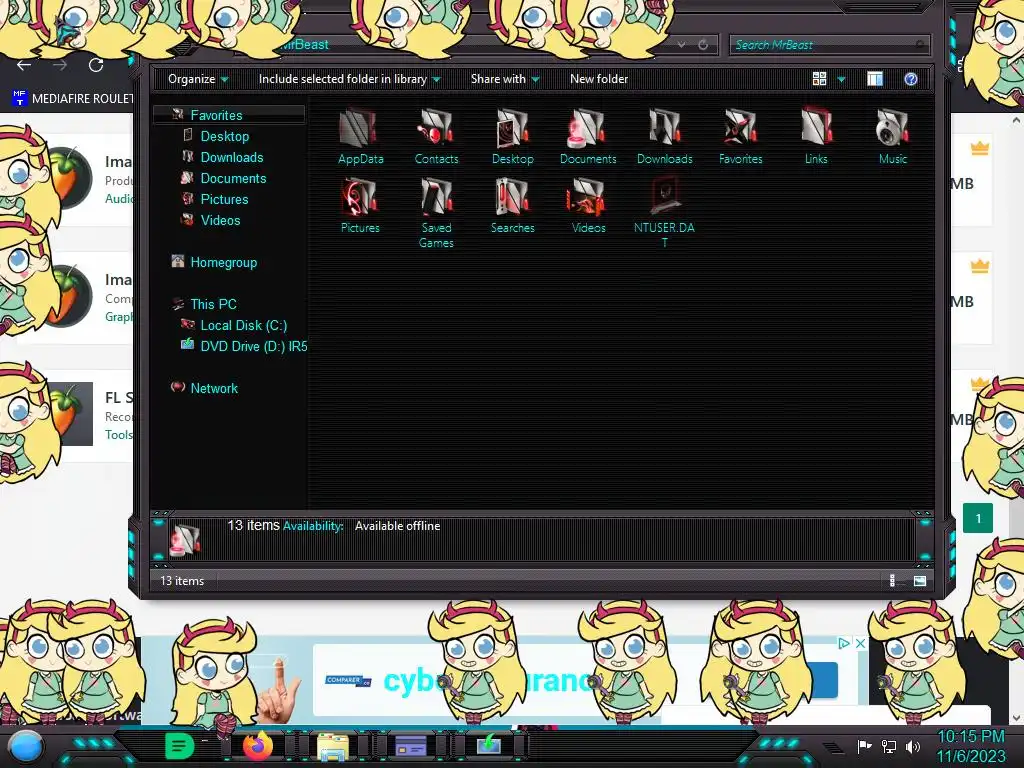Open the Action Center flag icon

pyautogui.click(x=864, y=746)
